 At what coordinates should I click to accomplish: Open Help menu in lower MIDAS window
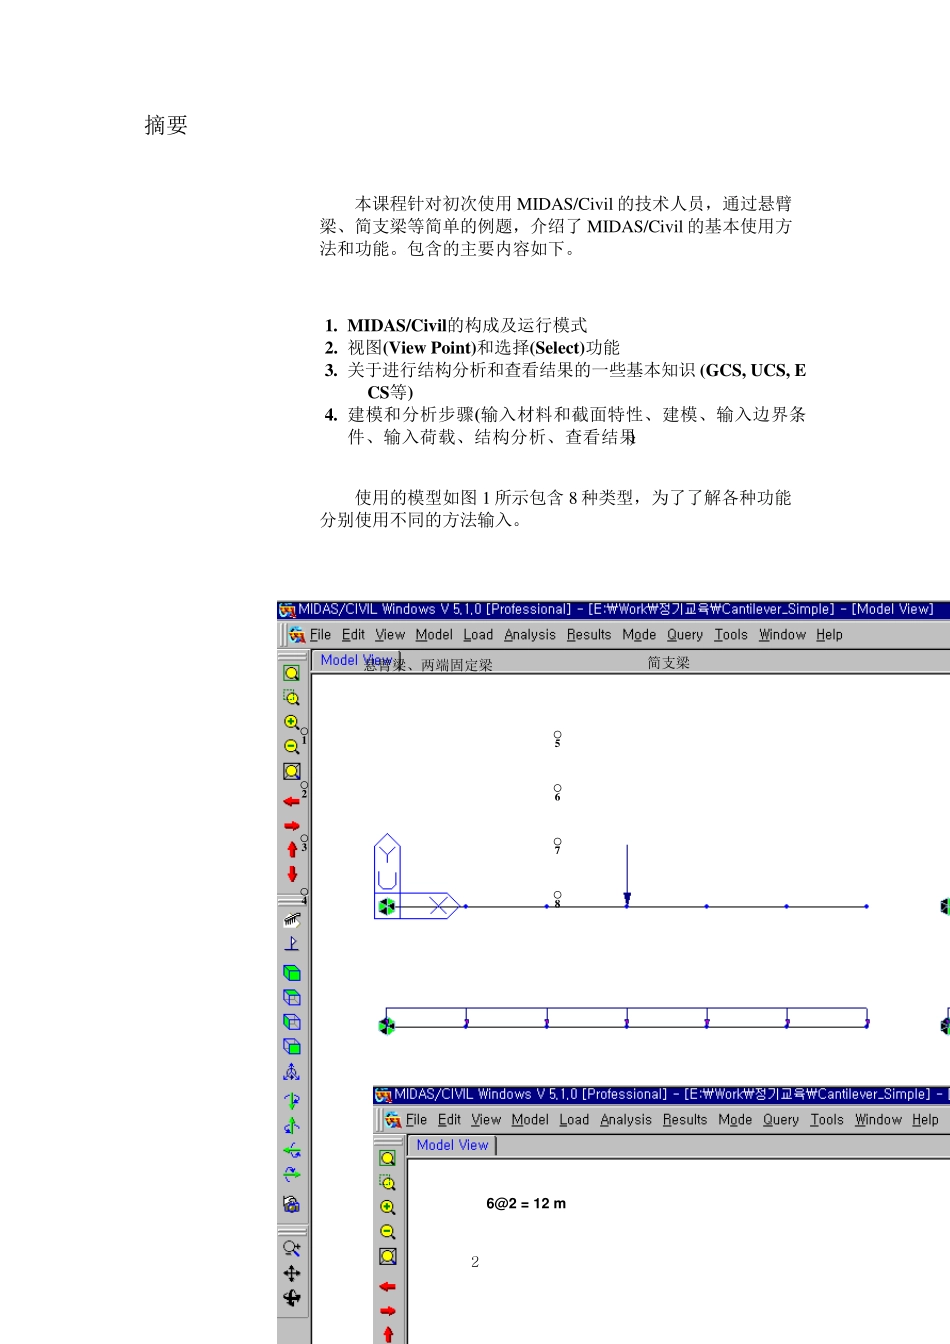[x=925, y=1120]
